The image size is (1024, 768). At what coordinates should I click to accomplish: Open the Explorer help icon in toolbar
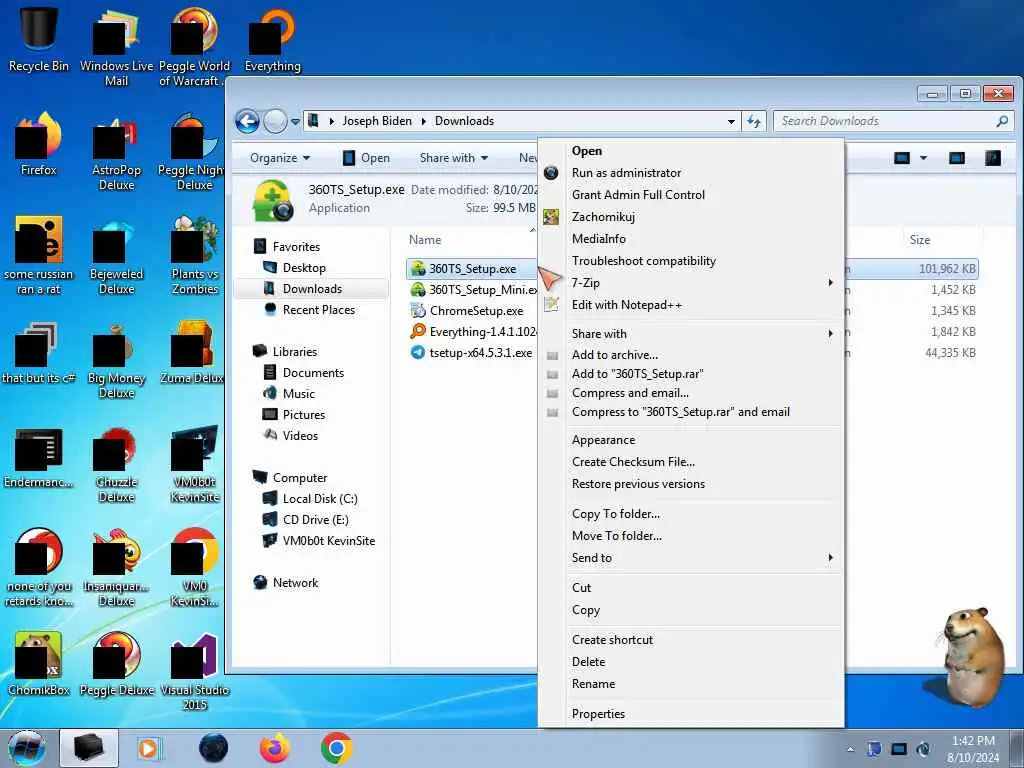coord(993,158)
